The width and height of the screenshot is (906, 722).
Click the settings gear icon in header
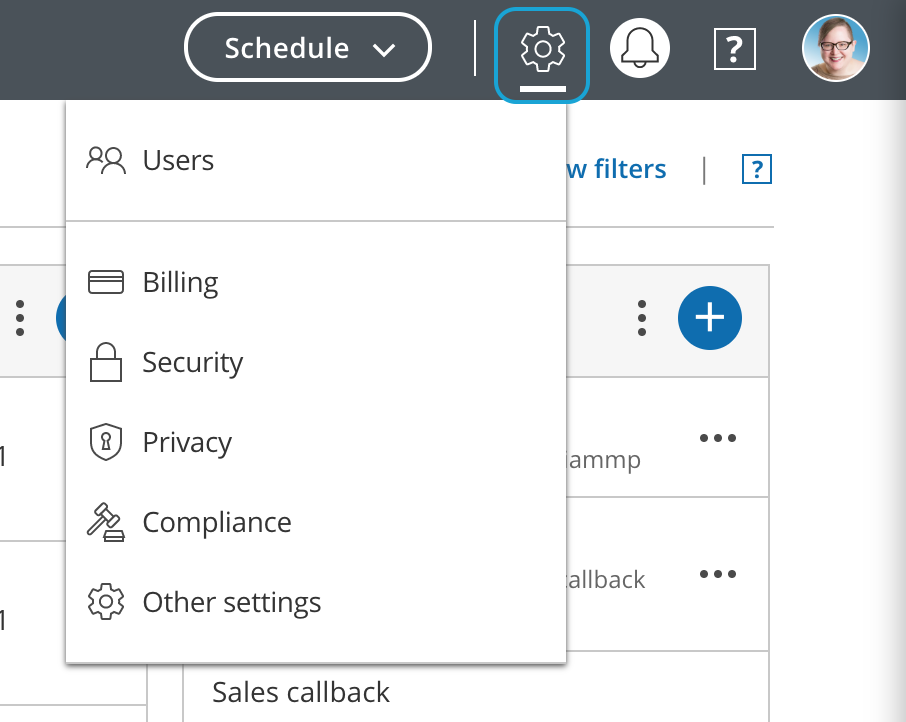542,50
